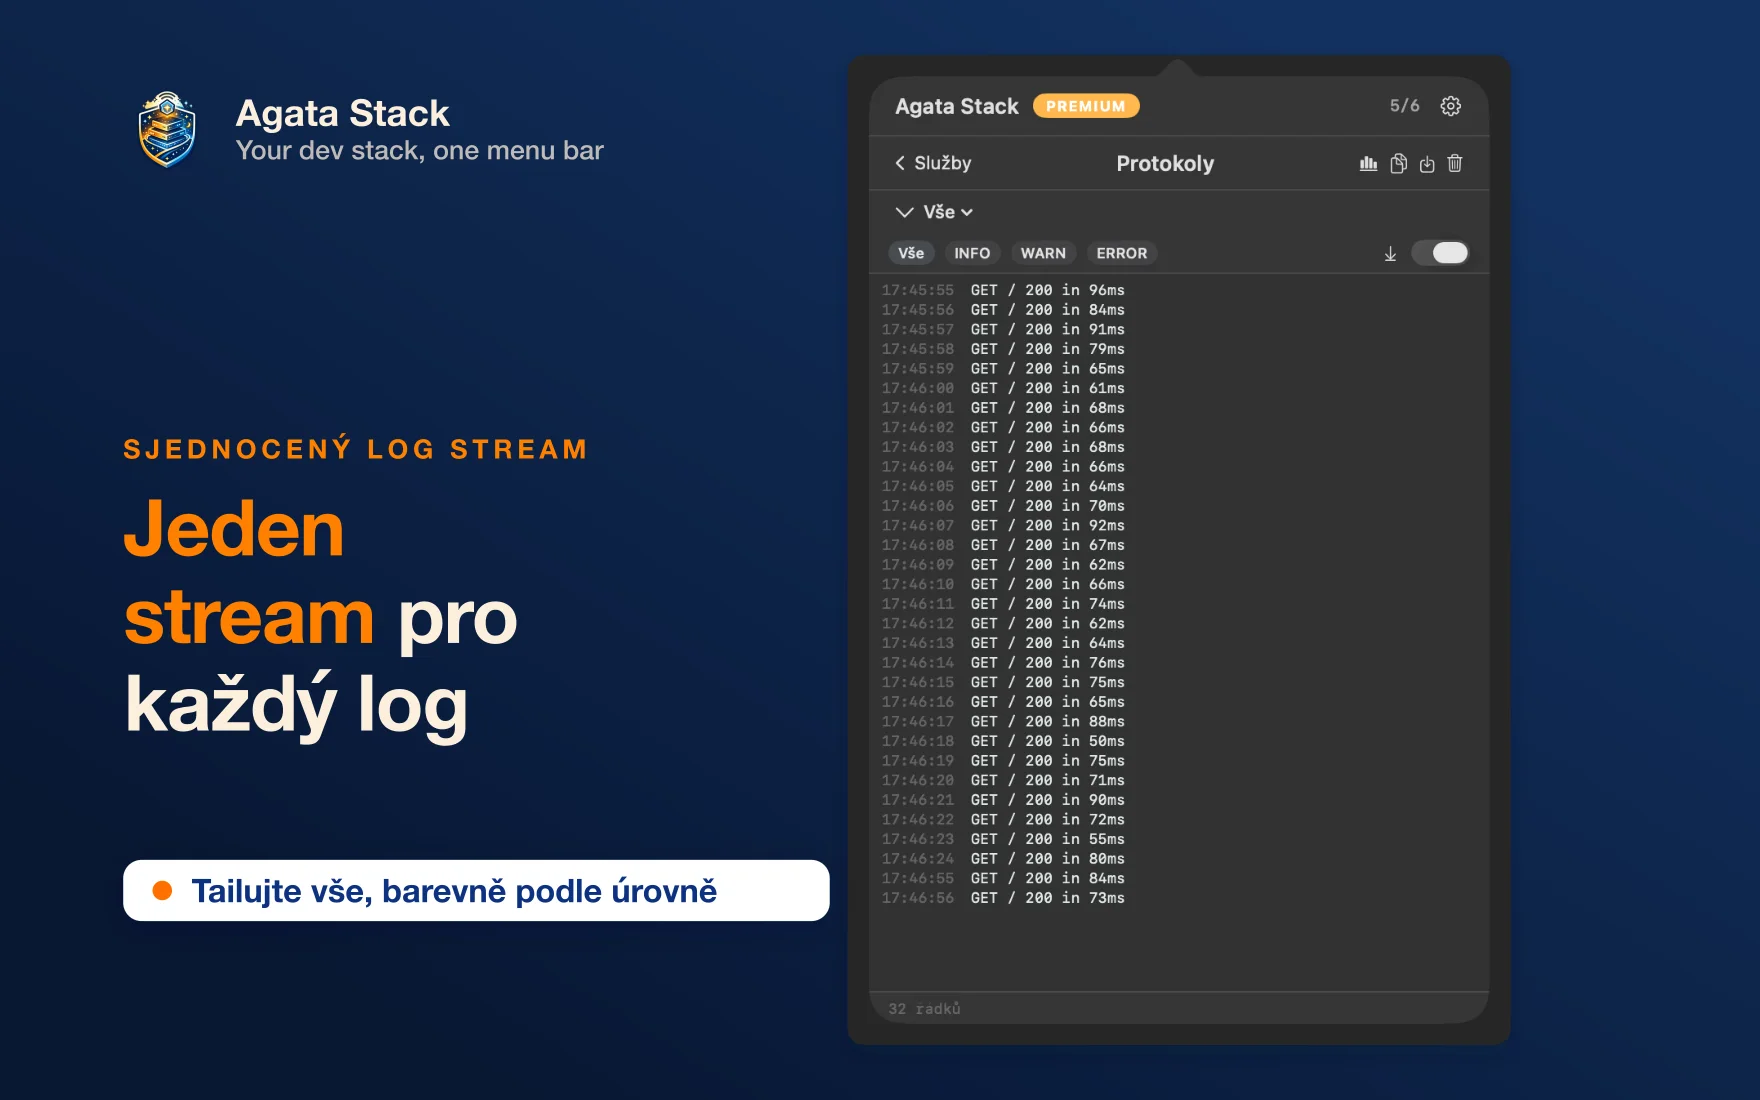
Task: Select log line 17:46:18 GET / 200 in 50ms
Action: (1003, 741)
